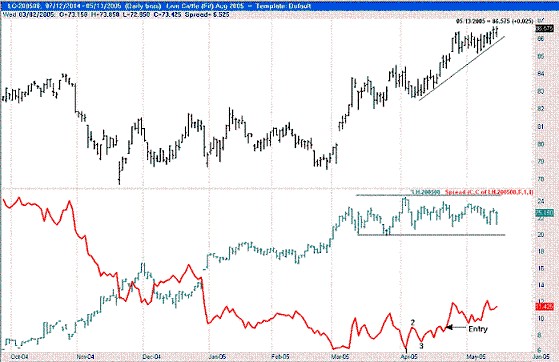The image size is (559, 362).
Task: Click the Dec-04 date axis label
Action: 152,357
